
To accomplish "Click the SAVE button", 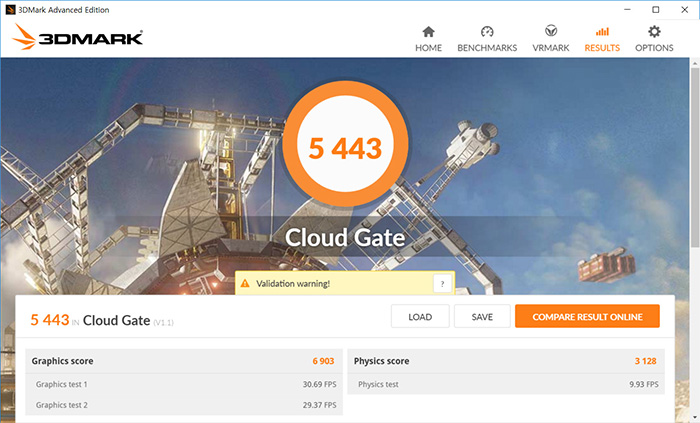I will coord(482,316).
